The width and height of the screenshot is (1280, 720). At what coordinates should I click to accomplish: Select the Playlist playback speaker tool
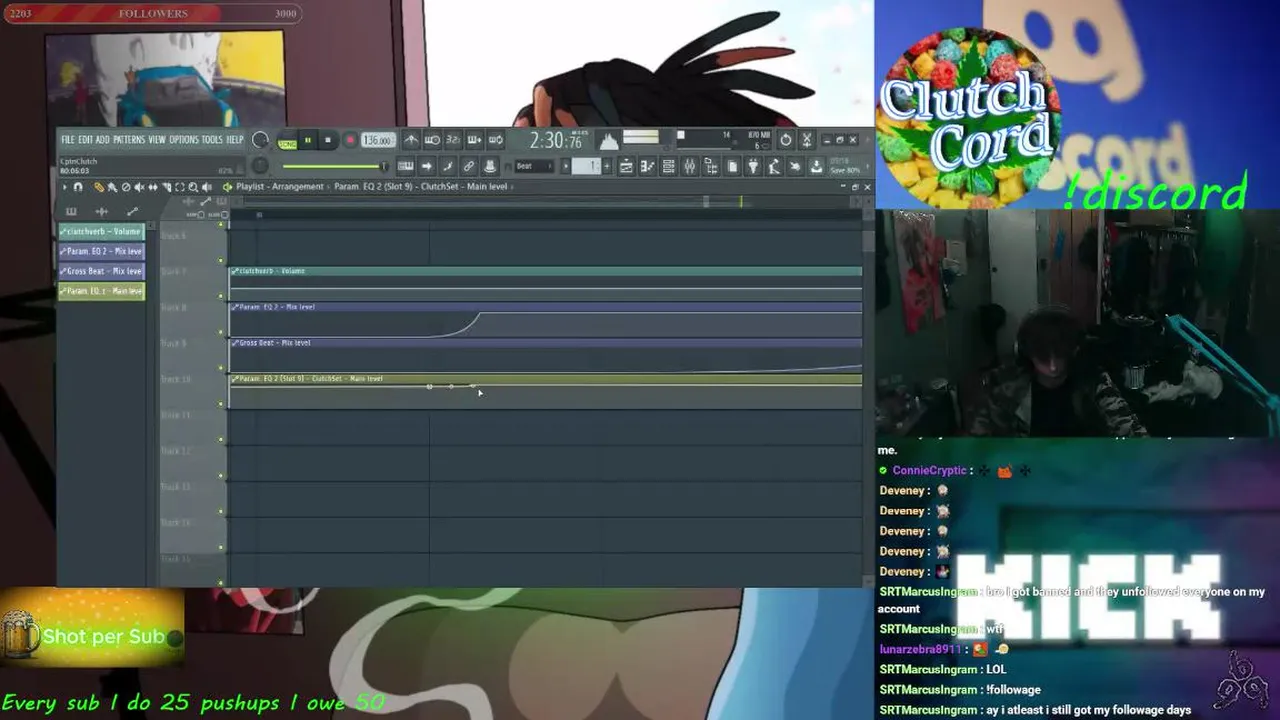(206, 187)
